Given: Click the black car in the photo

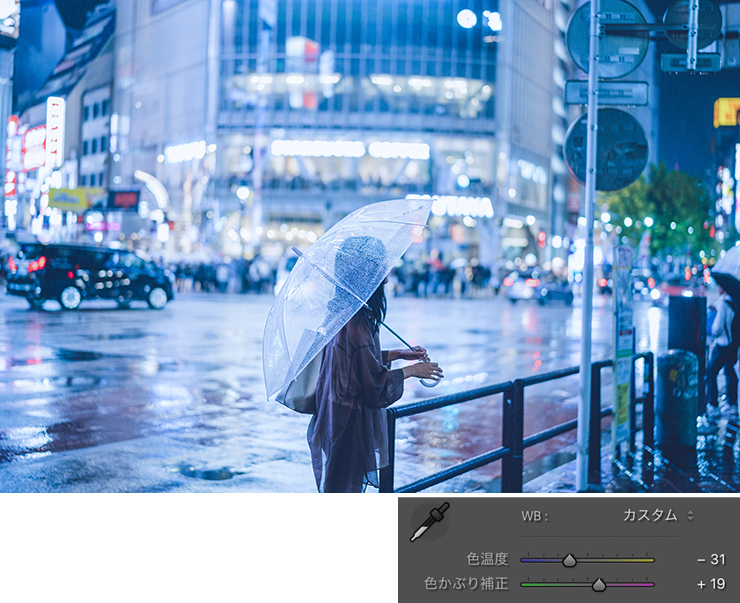Looking at the screenshot, I should (89, 276).
